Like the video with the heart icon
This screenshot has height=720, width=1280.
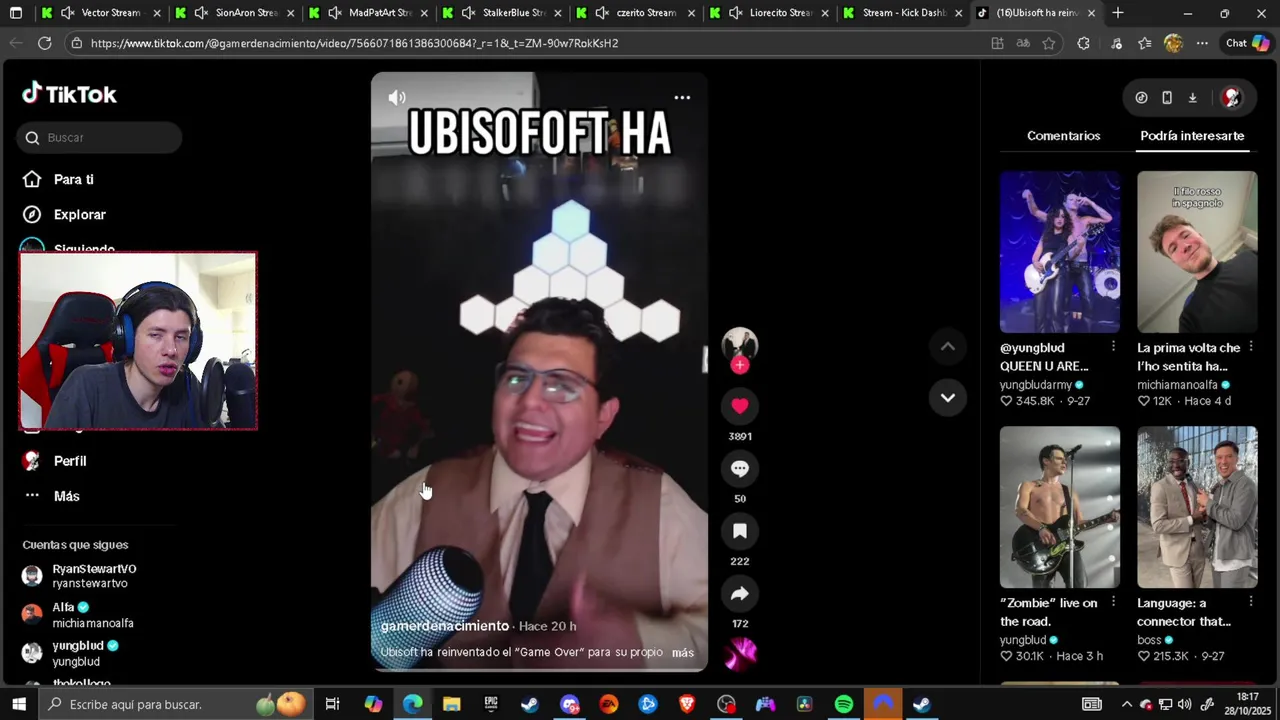pyautogui.click(x=740, y=406)
